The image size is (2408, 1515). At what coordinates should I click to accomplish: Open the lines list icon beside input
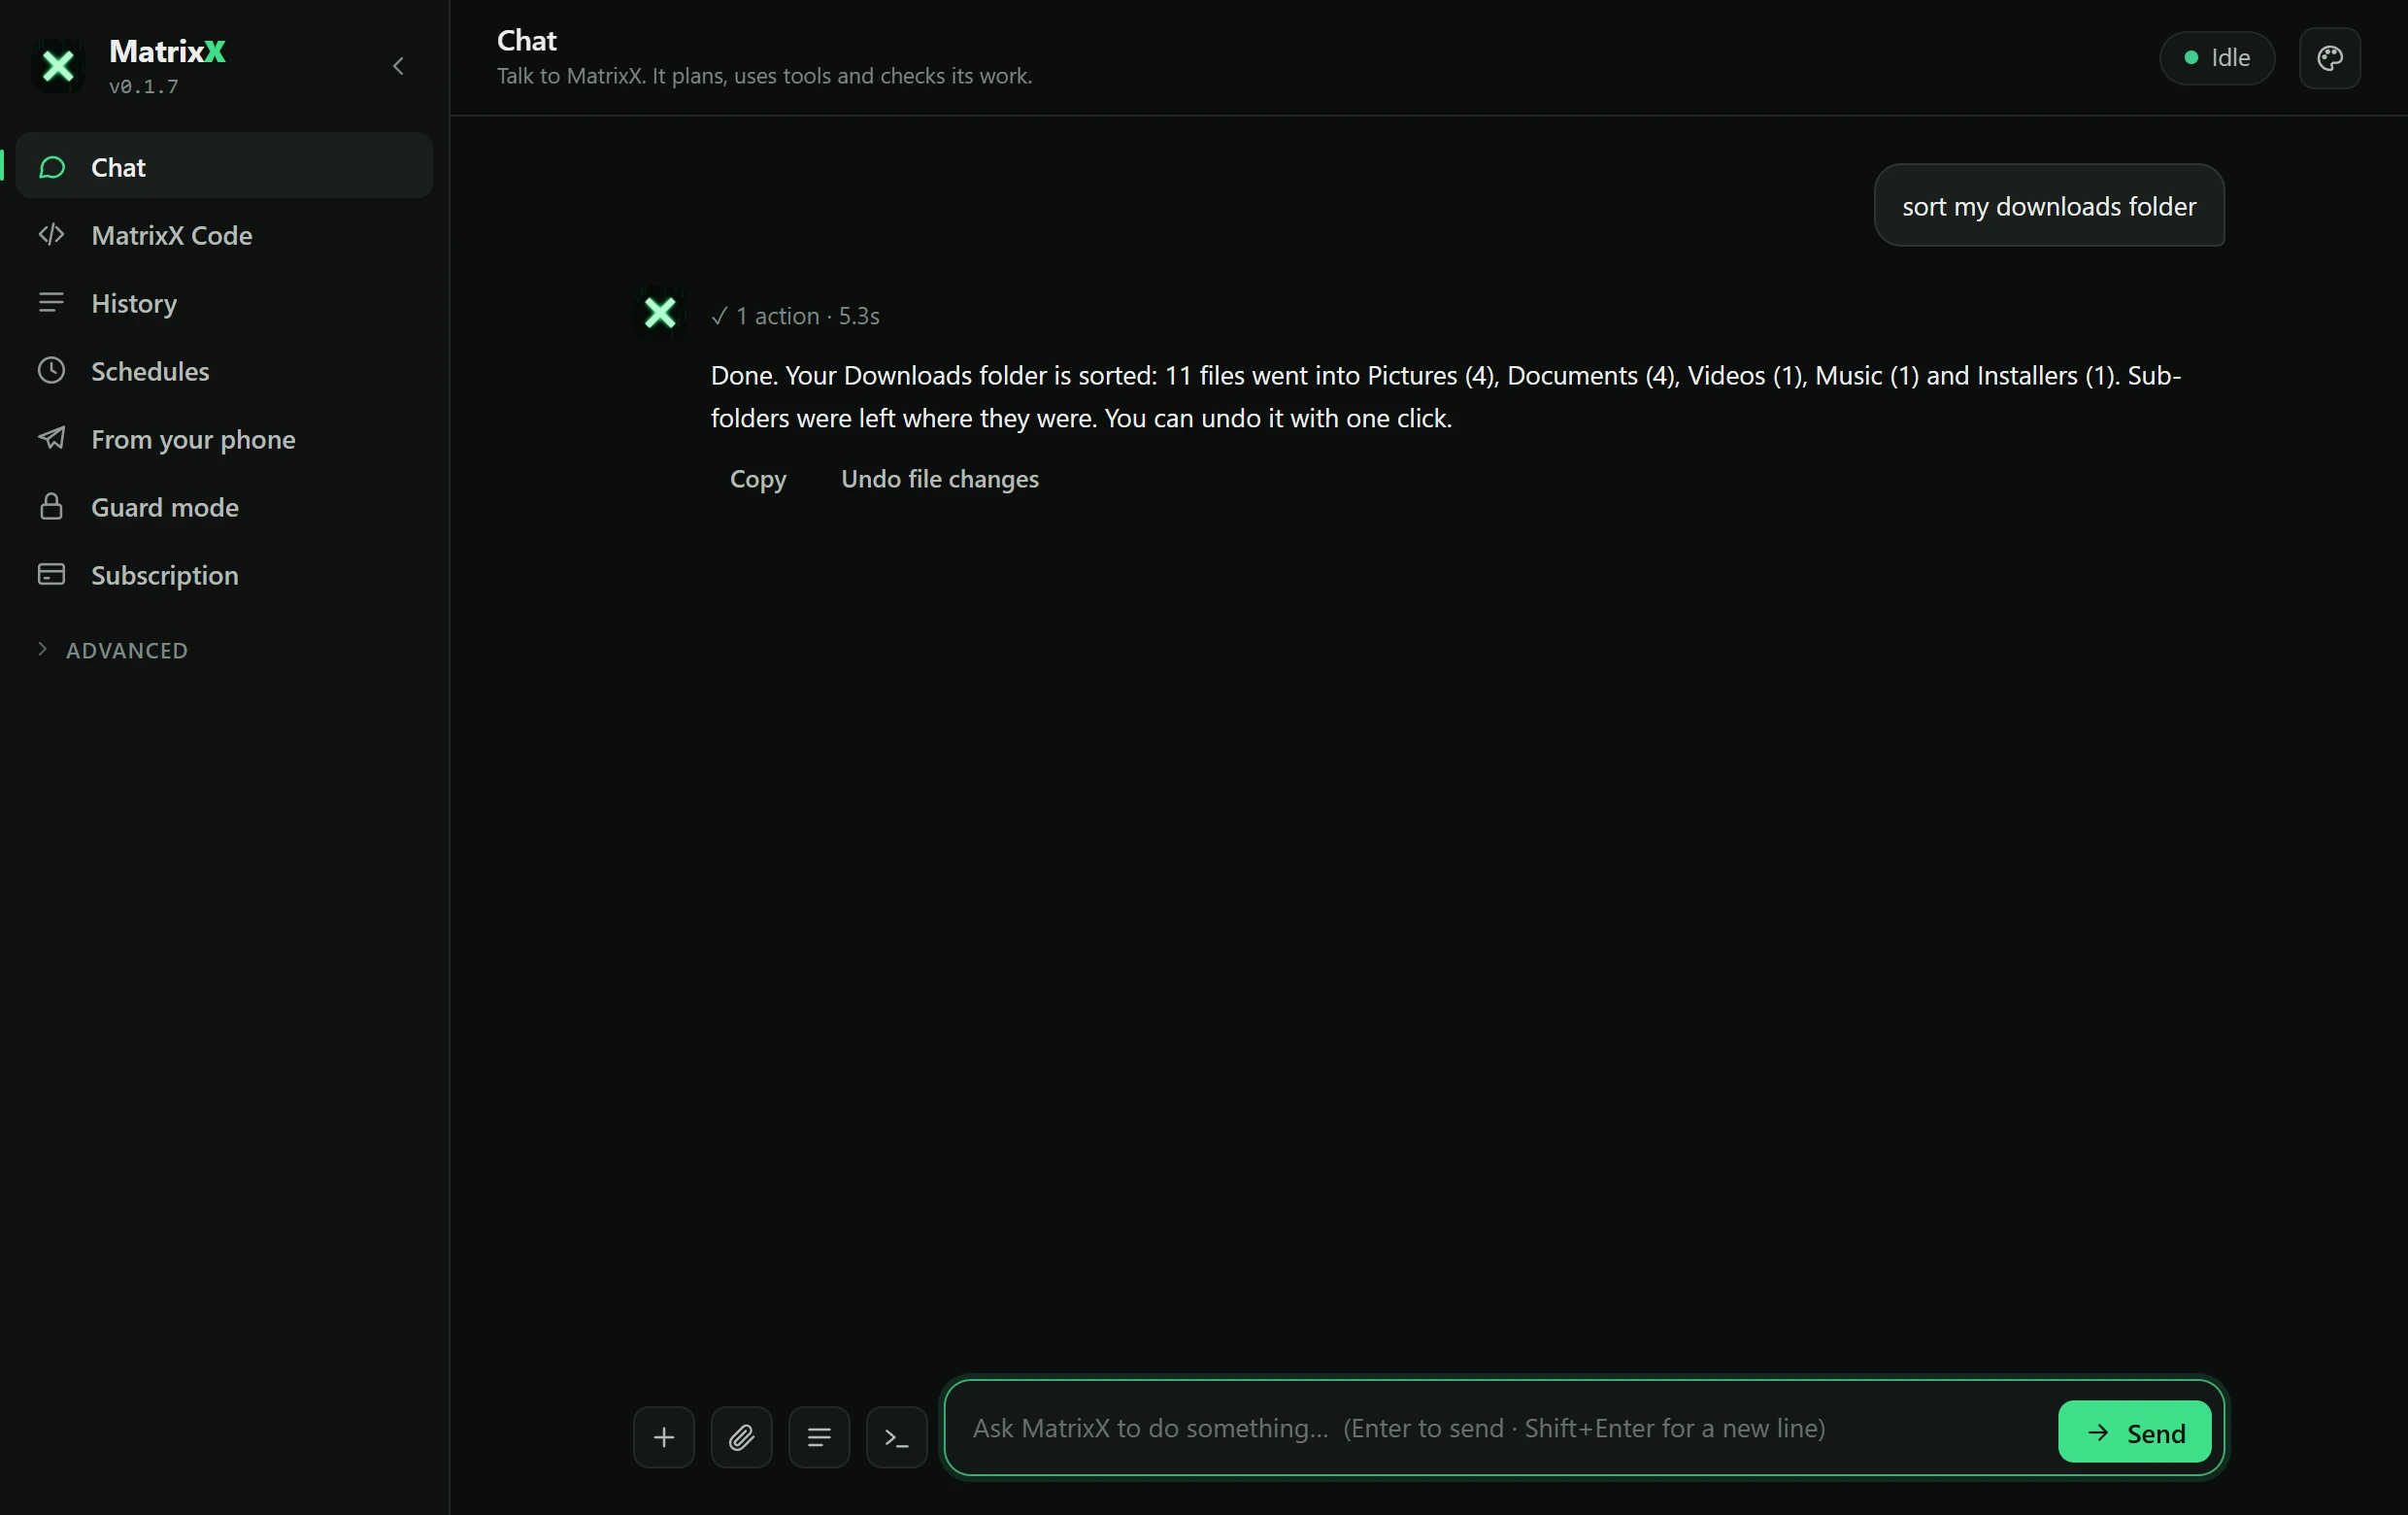click(x=819, y=1437)
